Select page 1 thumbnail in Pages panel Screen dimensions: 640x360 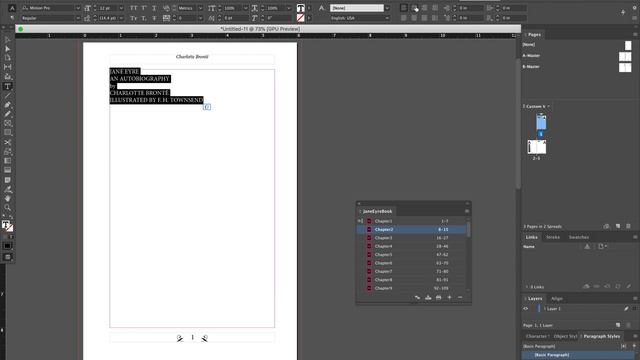(x=541, y=122)
